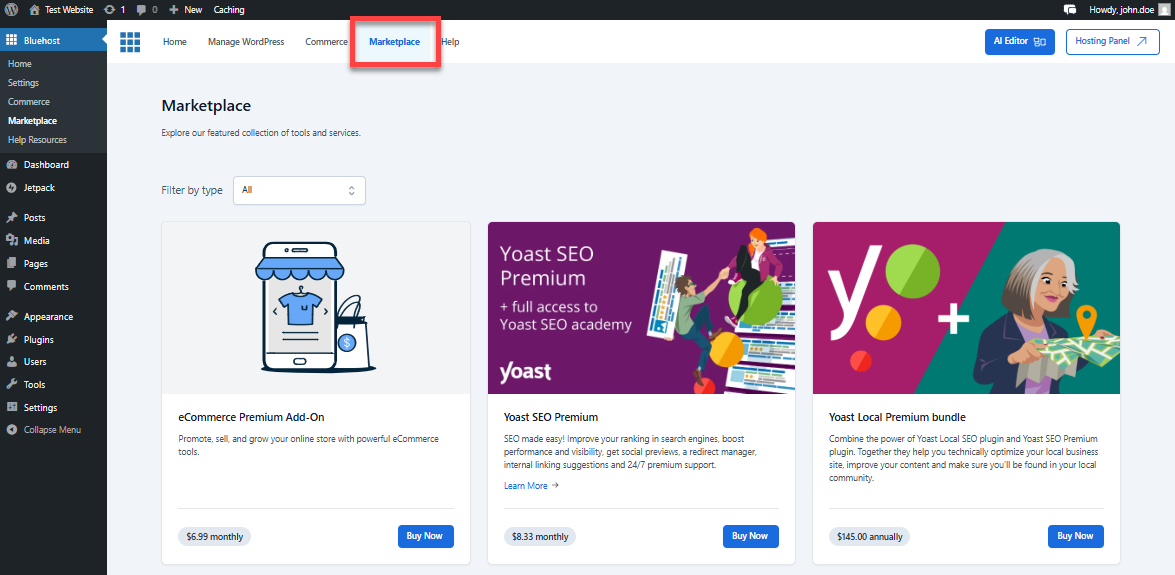Image resolution: width=1175 pixels, height=575 pixels.
Task: Open the Caching admin bar menu
Action: 229,10
